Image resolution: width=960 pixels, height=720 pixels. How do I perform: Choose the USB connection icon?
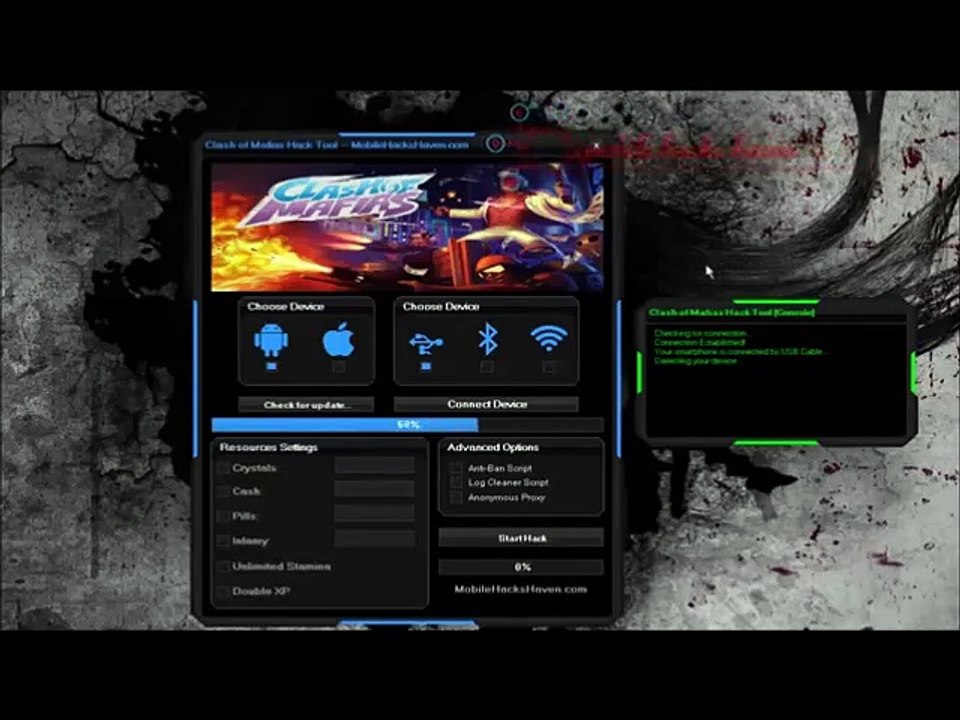coord(426,343)
